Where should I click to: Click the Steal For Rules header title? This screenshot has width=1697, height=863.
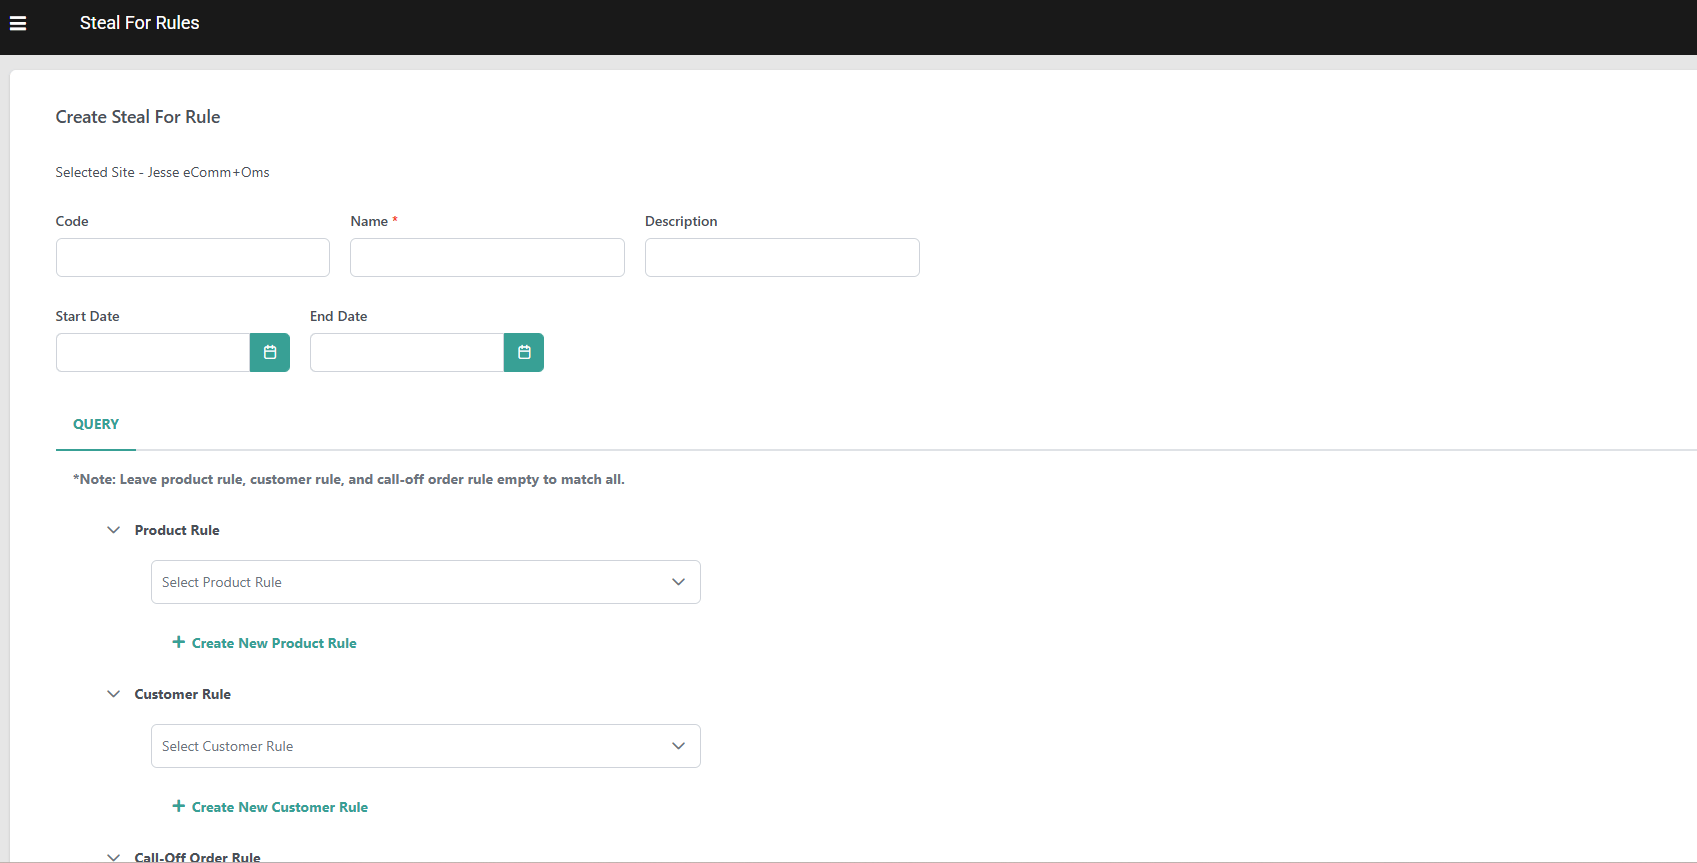coord(140,23)
